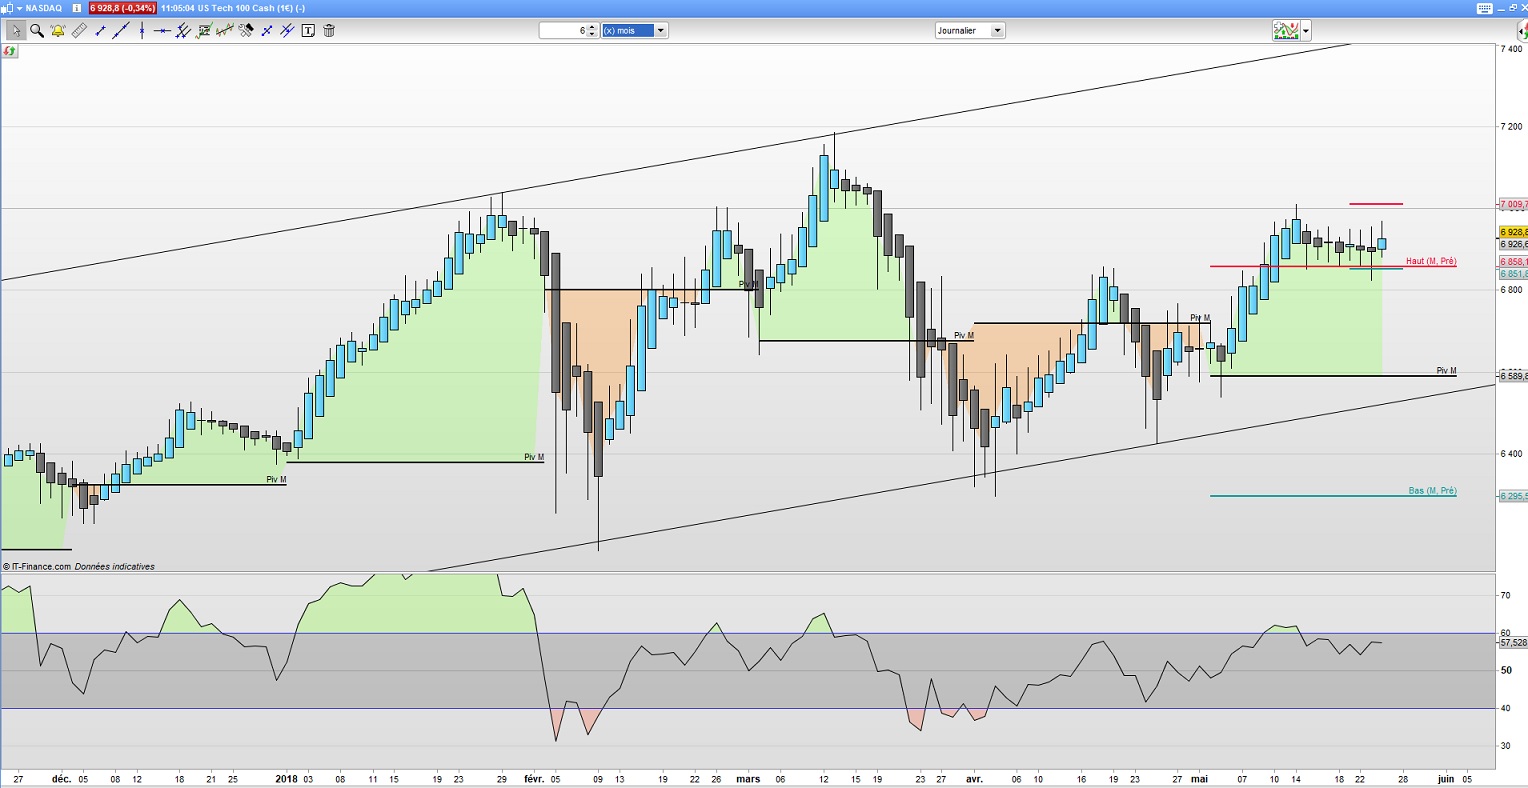
Task: Click the RSI scale value 30
Action: (x=1506, y=746)
